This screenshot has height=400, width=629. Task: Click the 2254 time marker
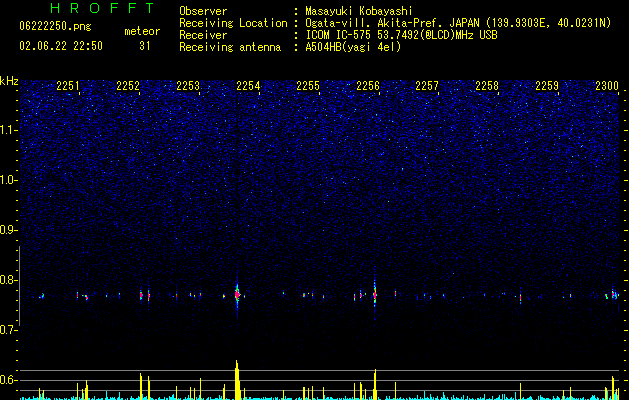coord(248,86)
